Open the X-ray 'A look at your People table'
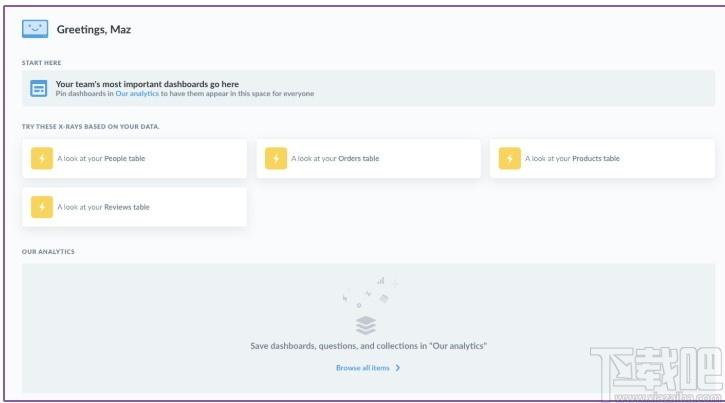This screenshot has height=403, width=725. (x=134, y=159)
